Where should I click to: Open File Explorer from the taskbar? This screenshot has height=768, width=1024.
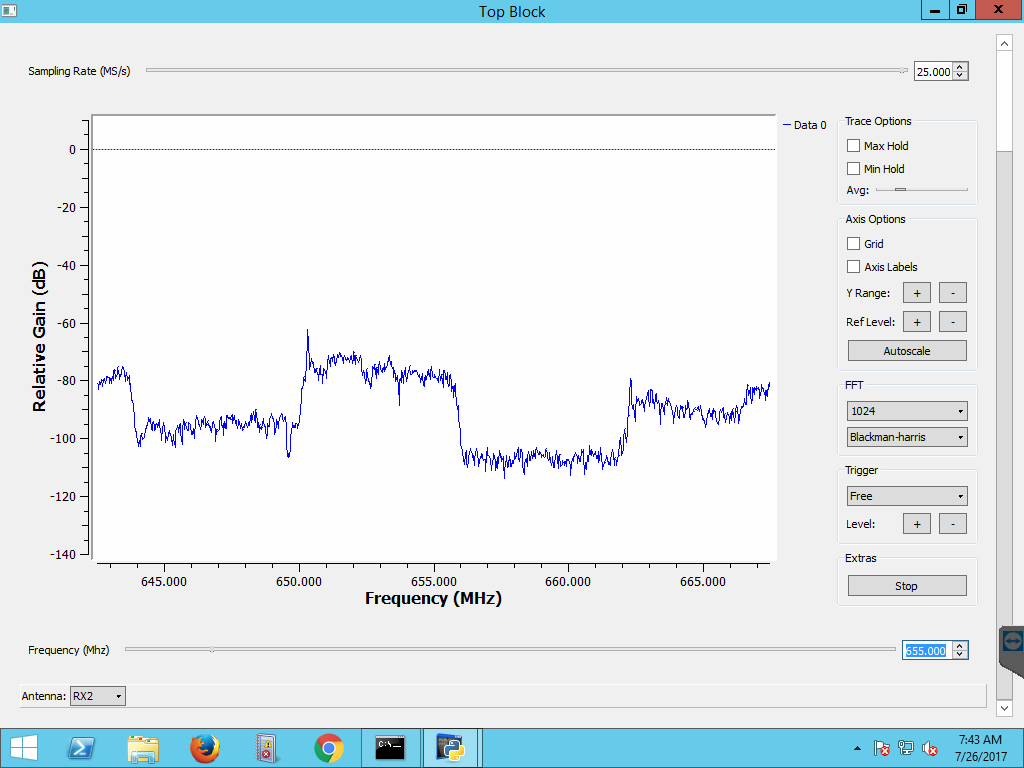143,747
